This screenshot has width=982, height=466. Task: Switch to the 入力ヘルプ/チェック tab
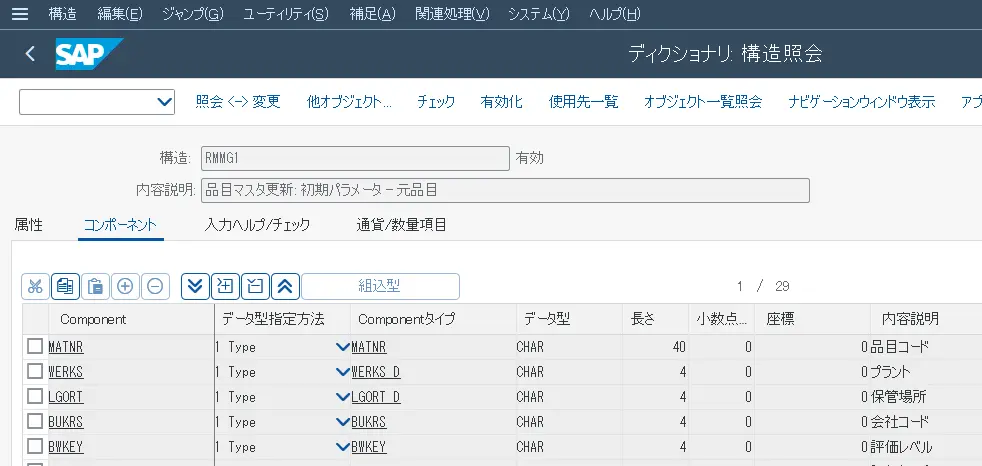(x=257, y=225)
